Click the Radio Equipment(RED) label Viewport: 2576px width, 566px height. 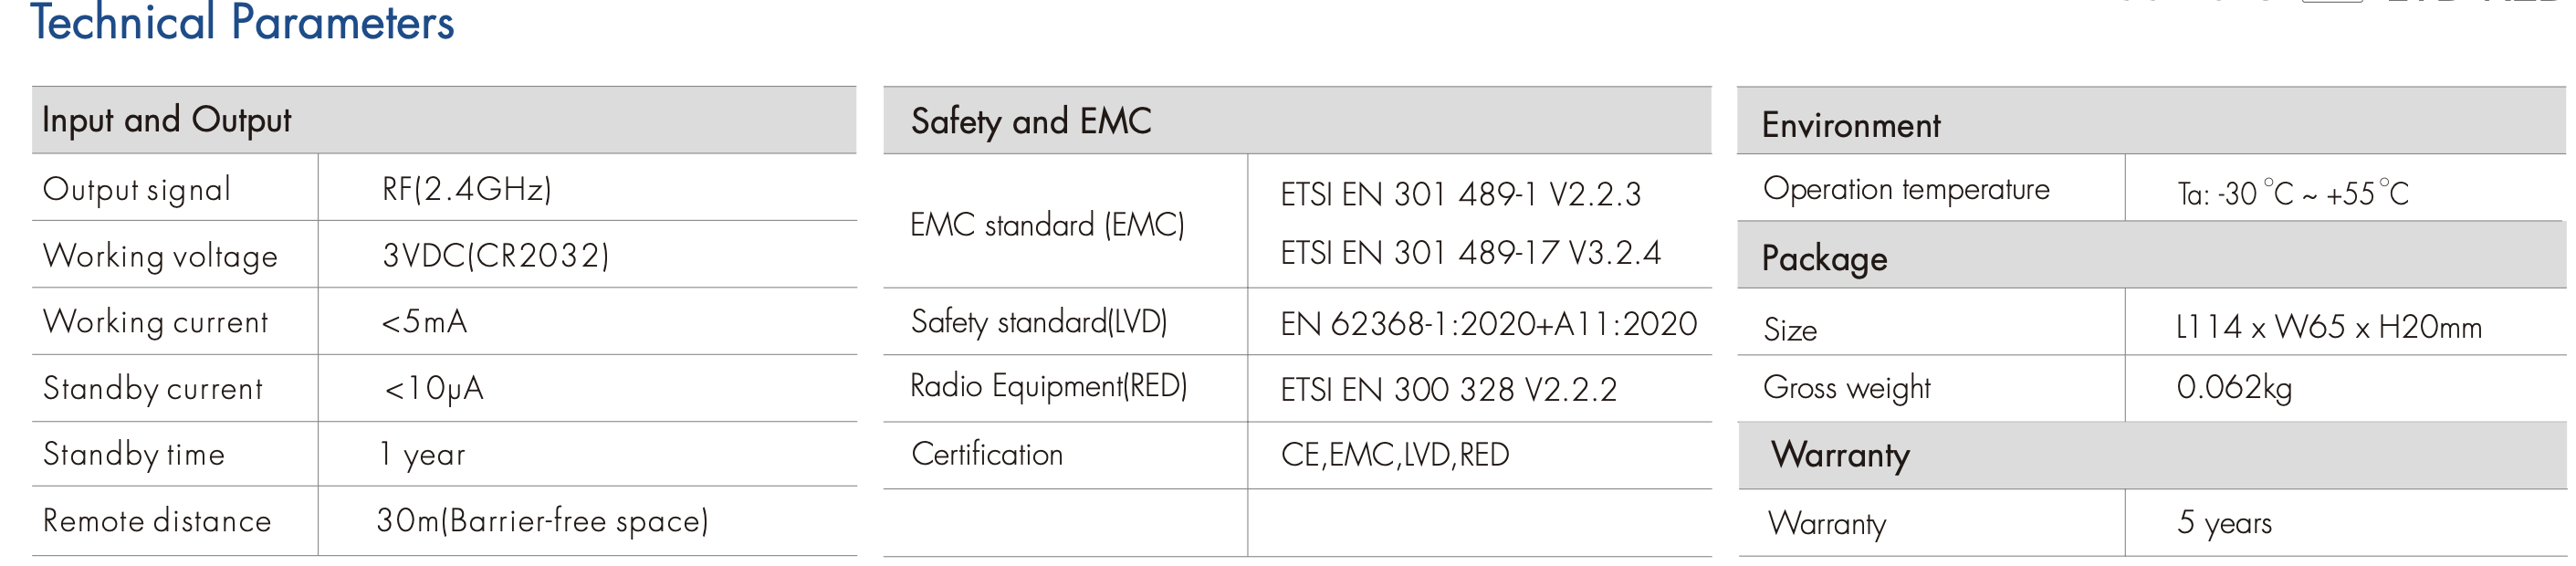(x=1048, y=386)
